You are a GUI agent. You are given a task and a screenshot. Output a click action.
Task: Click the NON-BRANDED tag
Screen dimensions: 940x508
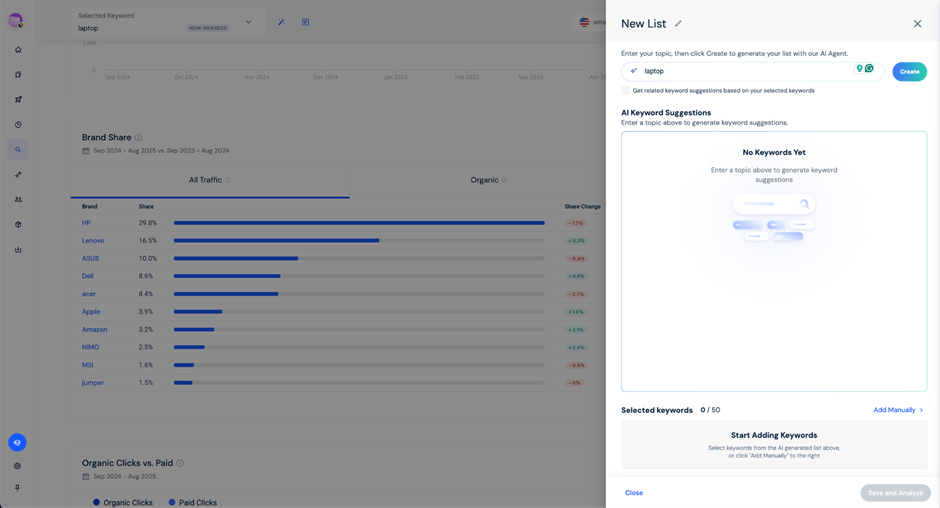208,28
